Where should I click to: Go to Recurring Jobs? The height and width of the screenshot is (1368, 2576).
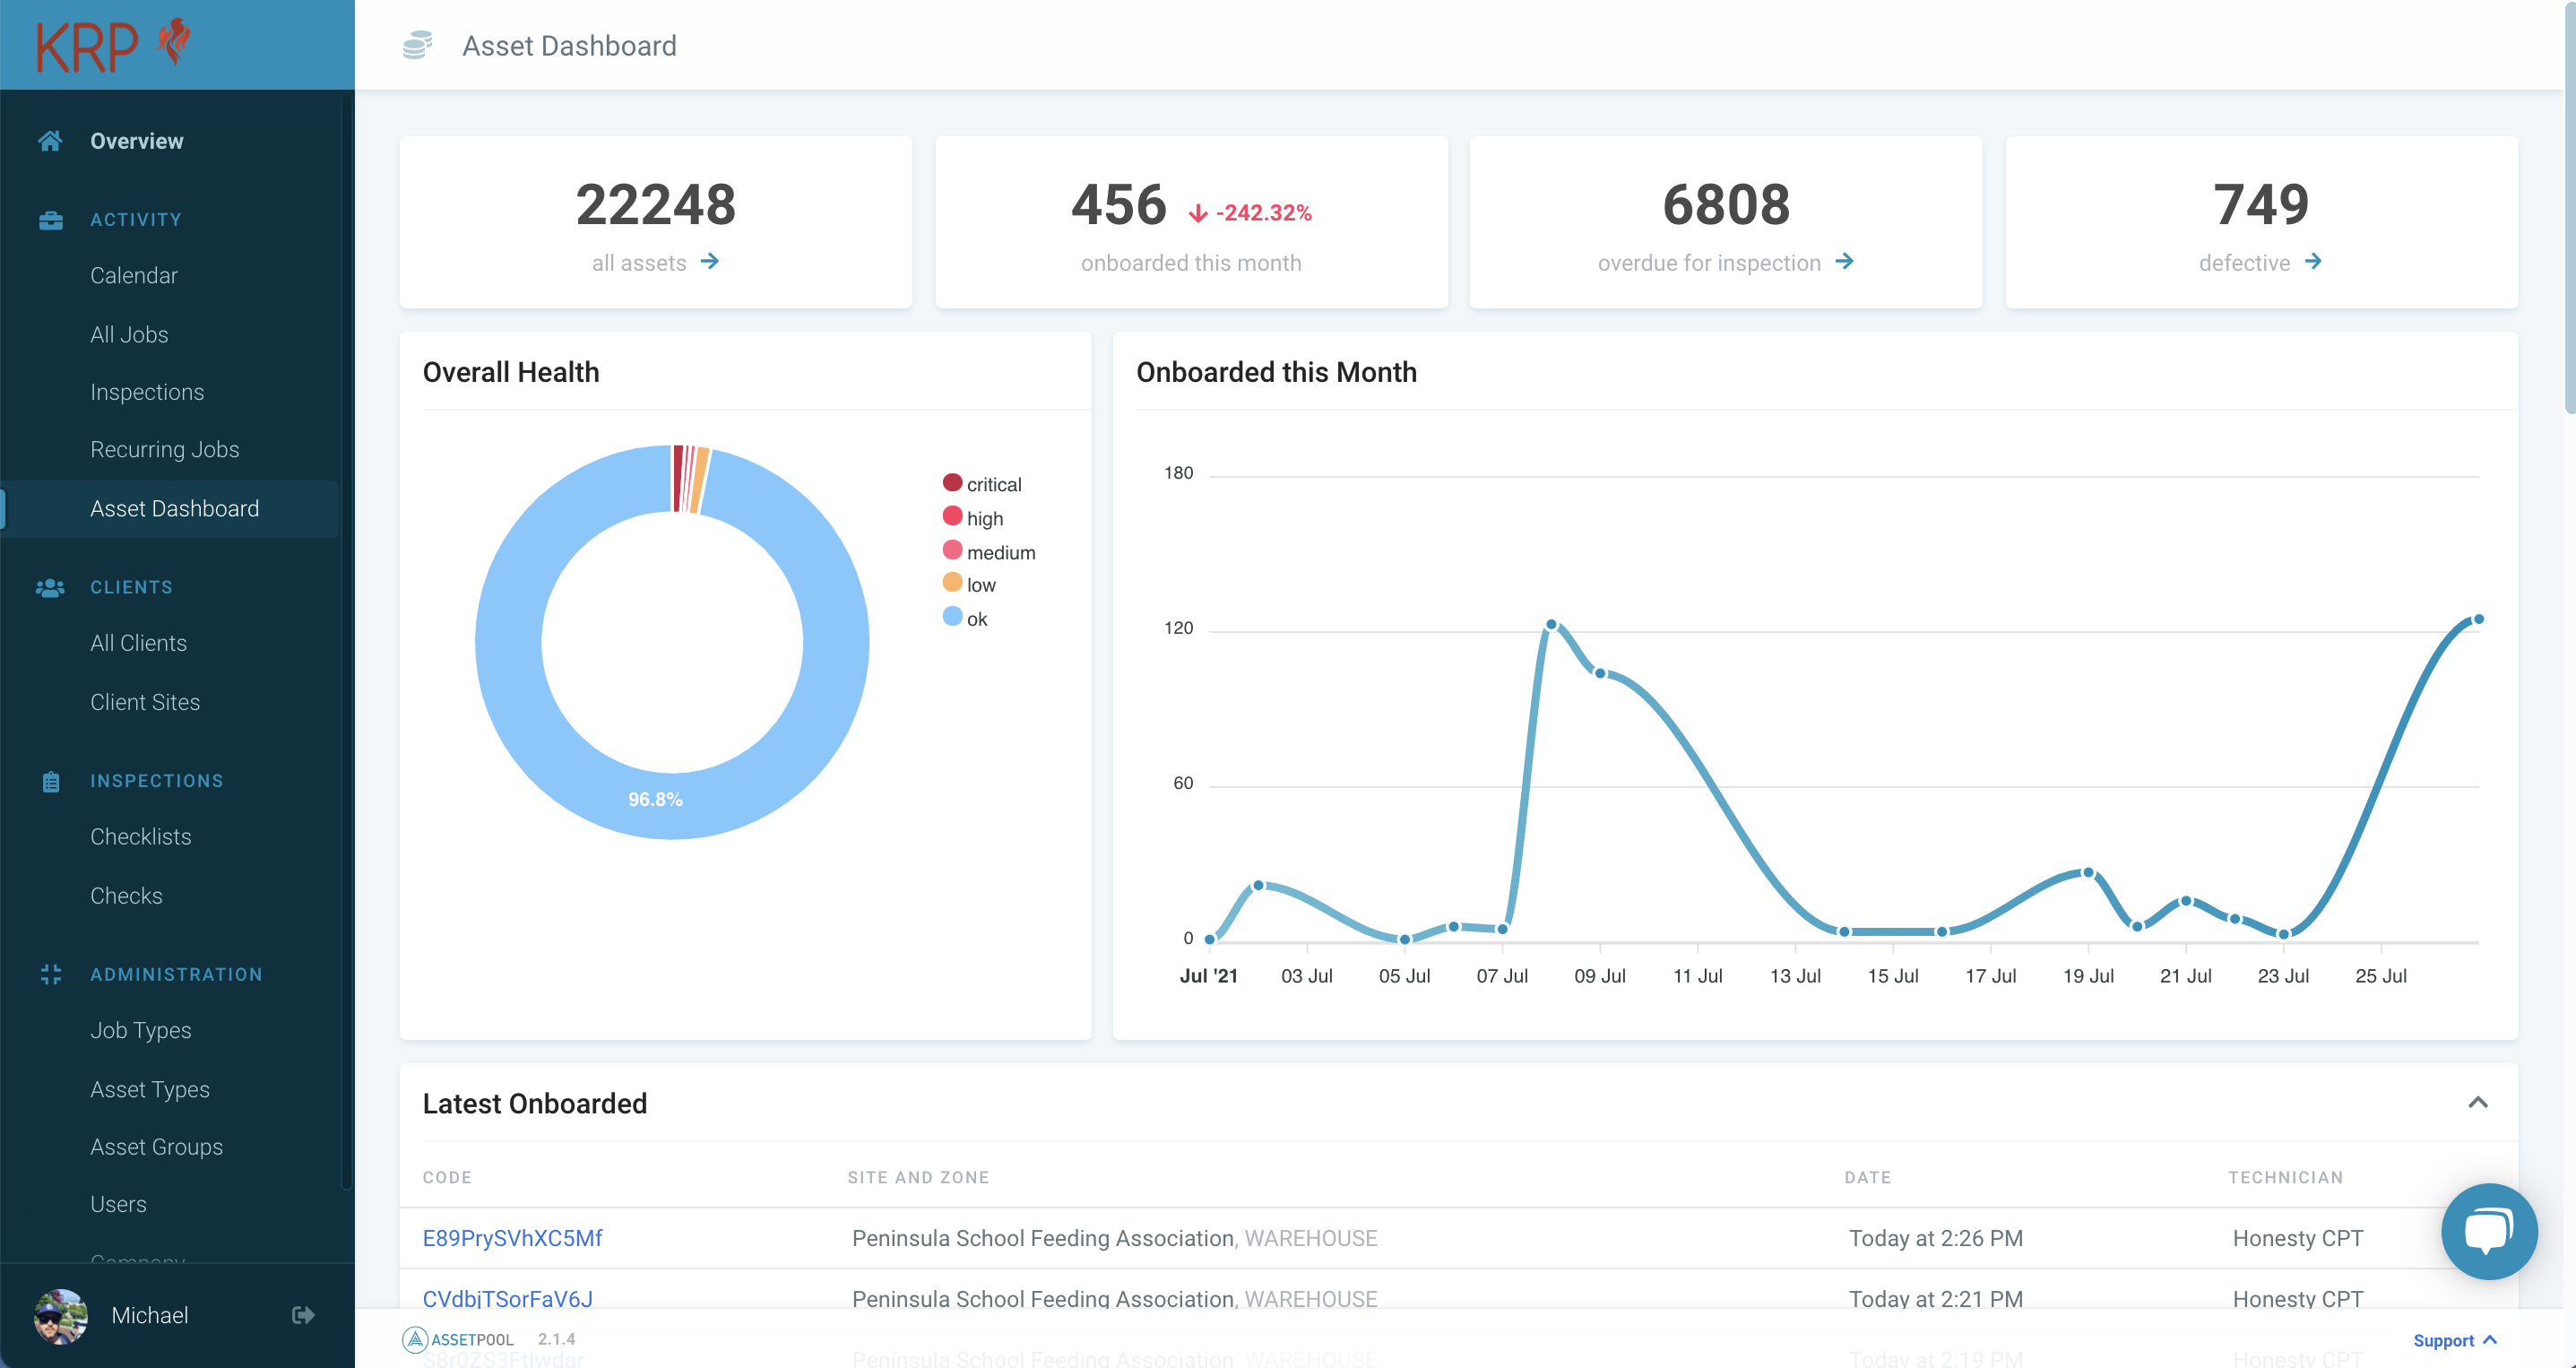(x=165, y=449)
